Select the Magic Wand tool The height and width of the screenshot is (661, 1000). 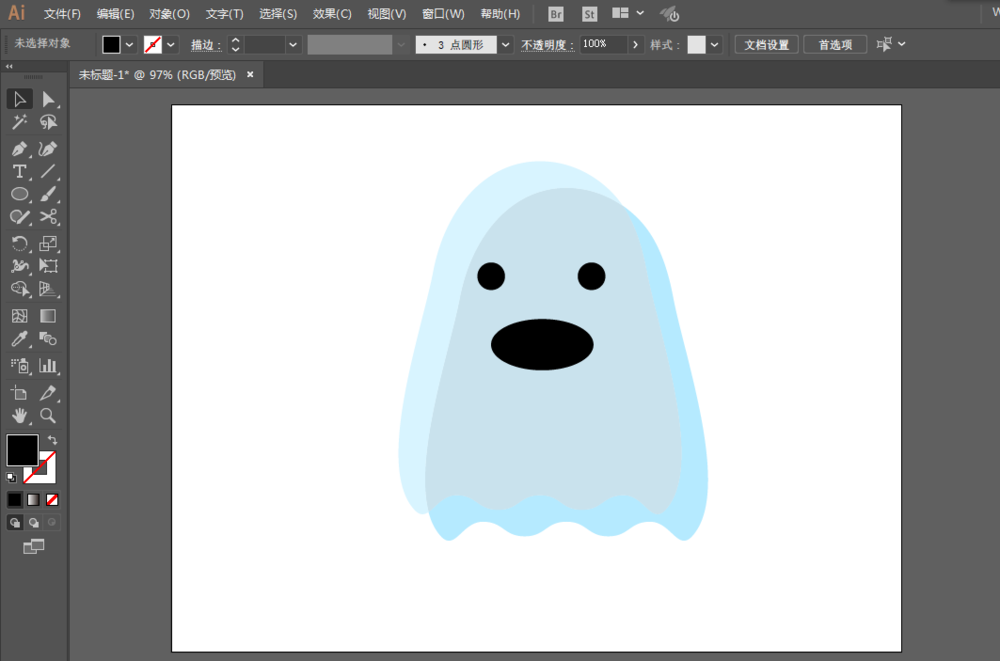point(20,122)
